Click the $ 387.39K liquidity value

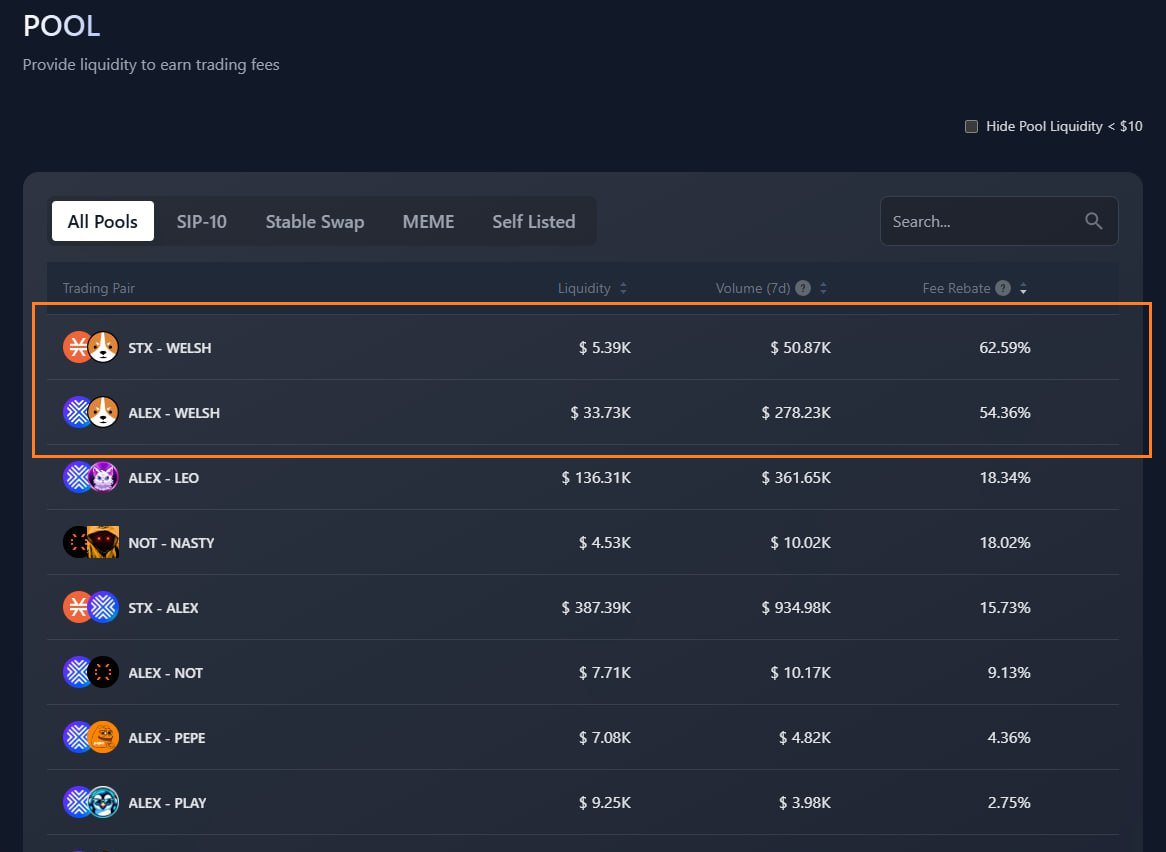(x=596, y=607)
